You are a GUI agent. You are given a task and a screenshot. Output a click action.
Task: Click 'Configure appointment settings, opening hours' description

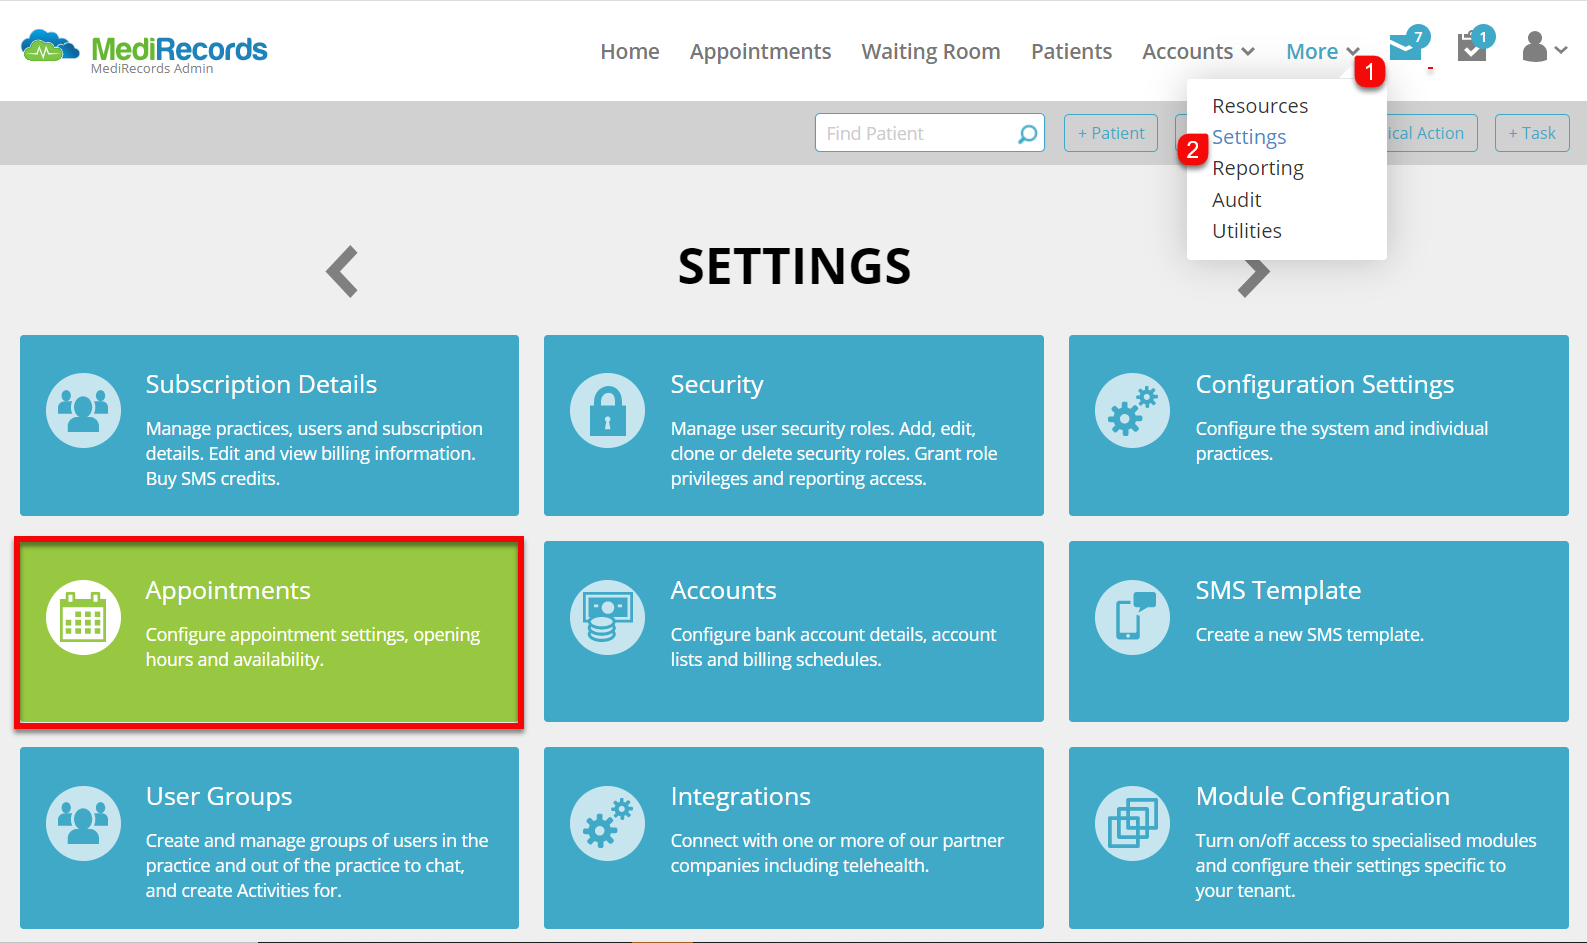[x=312, y=647]
